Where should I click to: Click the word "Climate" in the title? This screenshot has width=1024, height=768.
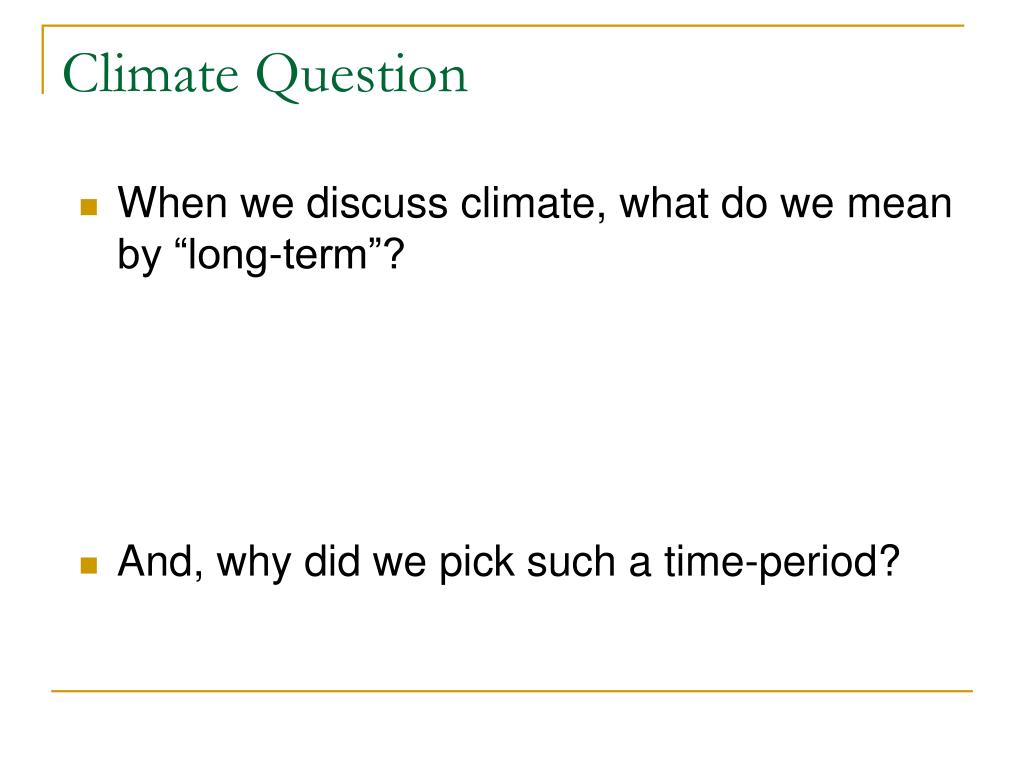pos(150,73)
